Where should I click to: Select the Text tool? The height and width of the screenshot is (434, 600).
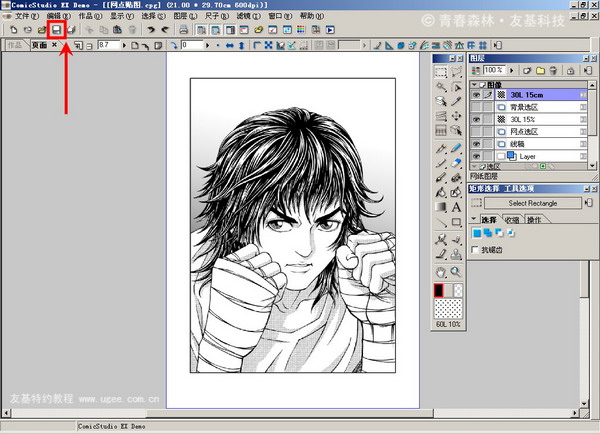point(456,207)
